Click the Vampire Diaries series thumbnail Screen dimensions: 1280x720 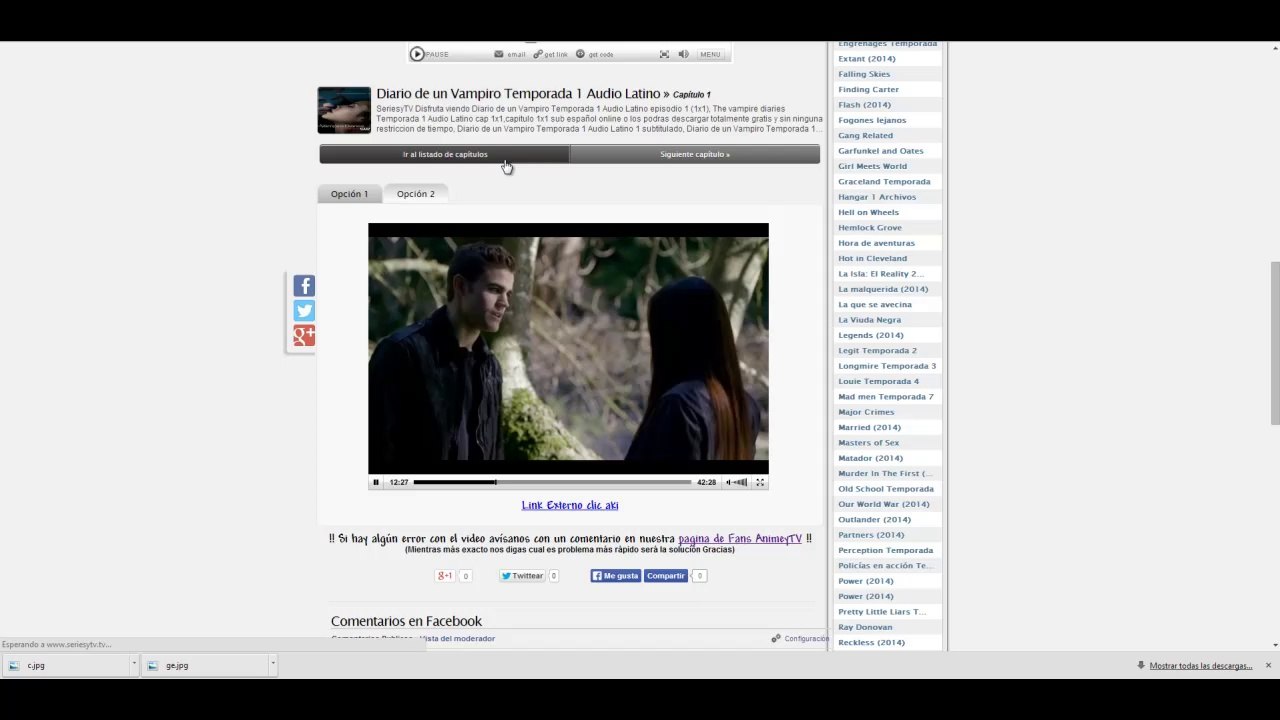tap(344, 110)
